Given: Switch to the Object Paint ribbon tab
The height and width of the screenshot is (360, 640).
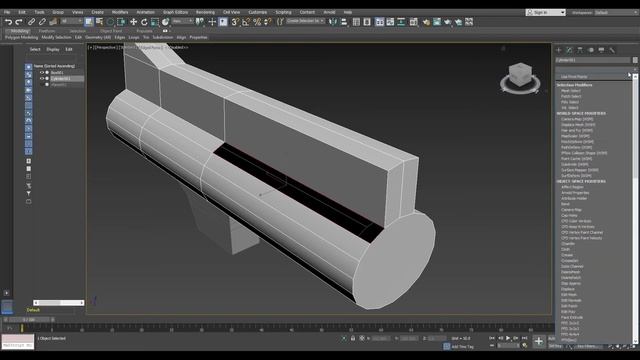Looking at the screenshot, I should 111,31.
